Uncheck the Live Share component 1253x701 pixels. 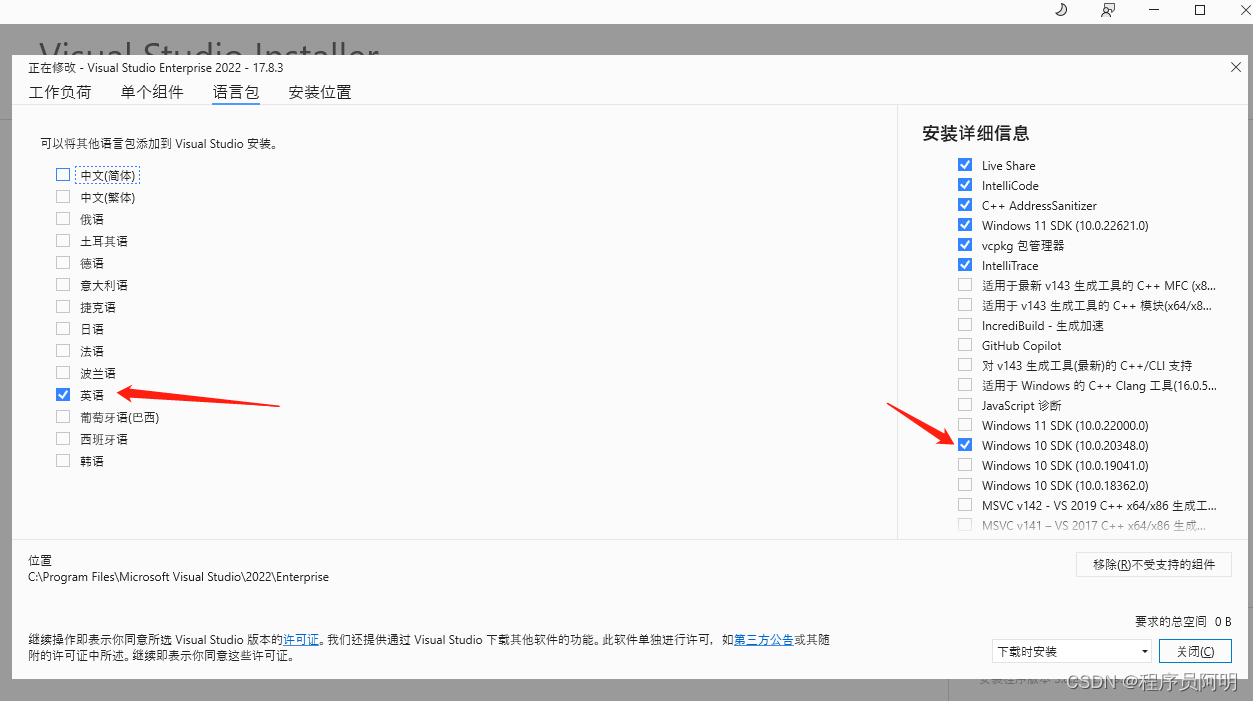tap(965, 165)
